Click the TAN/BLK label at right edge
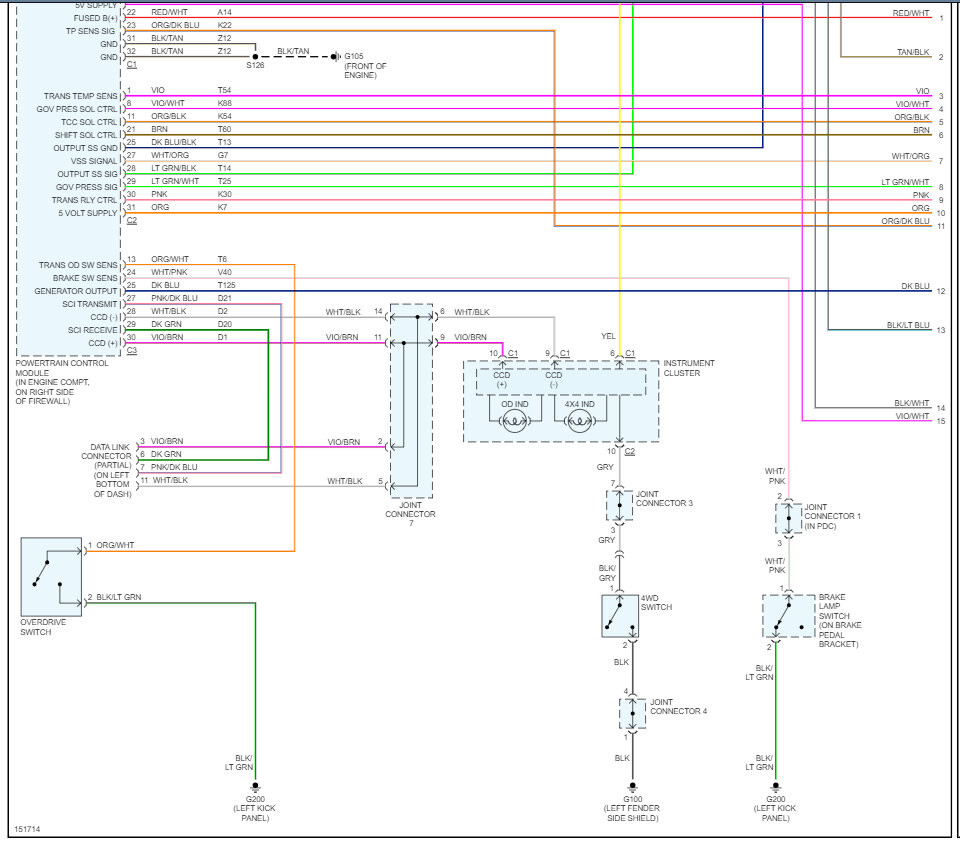This screenshot has width=960, height=845. (x=913, y=52)
